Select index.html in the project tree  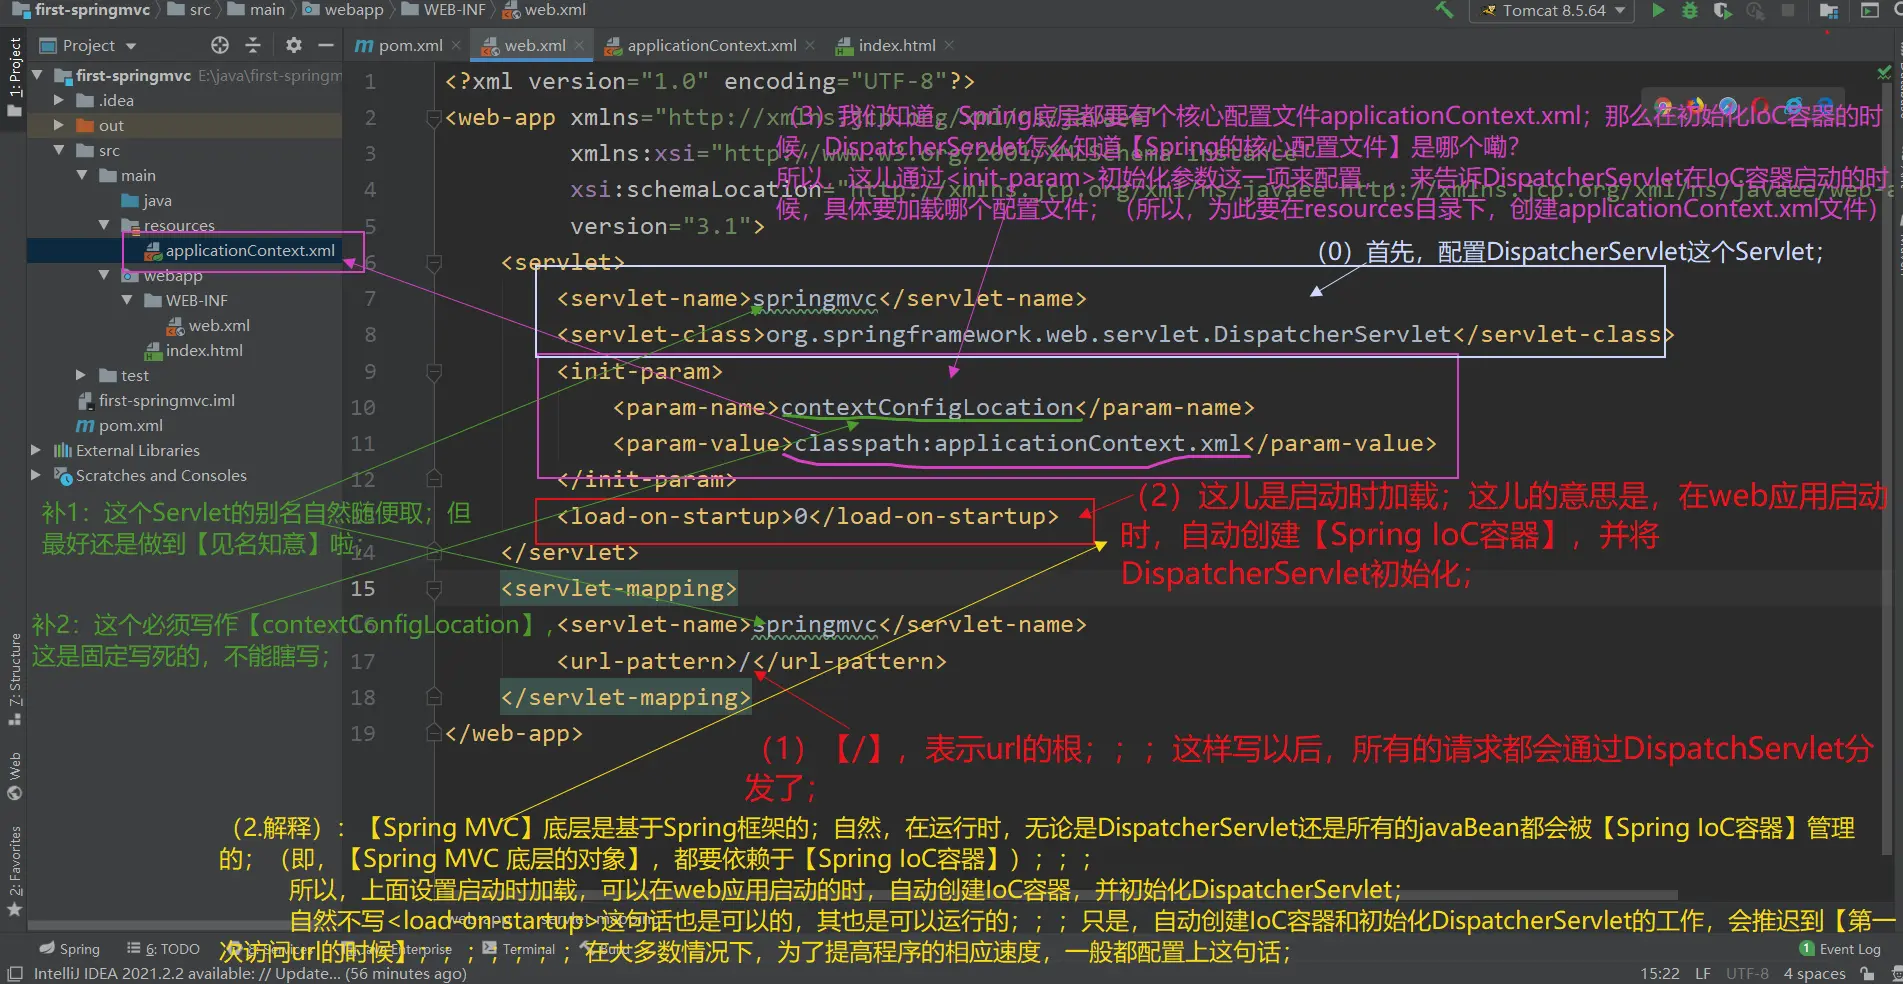(x=204, y=350)
